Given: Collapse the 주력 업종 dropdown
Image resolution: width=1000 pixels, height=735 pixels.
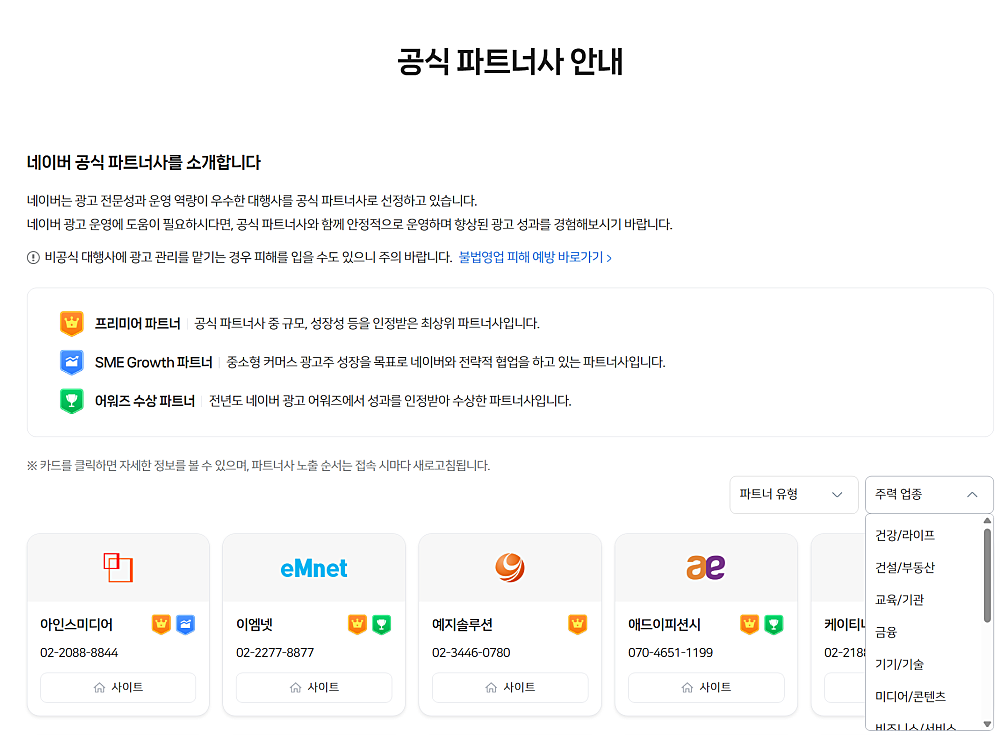Looking at the screenshot, I should [929, 494].
